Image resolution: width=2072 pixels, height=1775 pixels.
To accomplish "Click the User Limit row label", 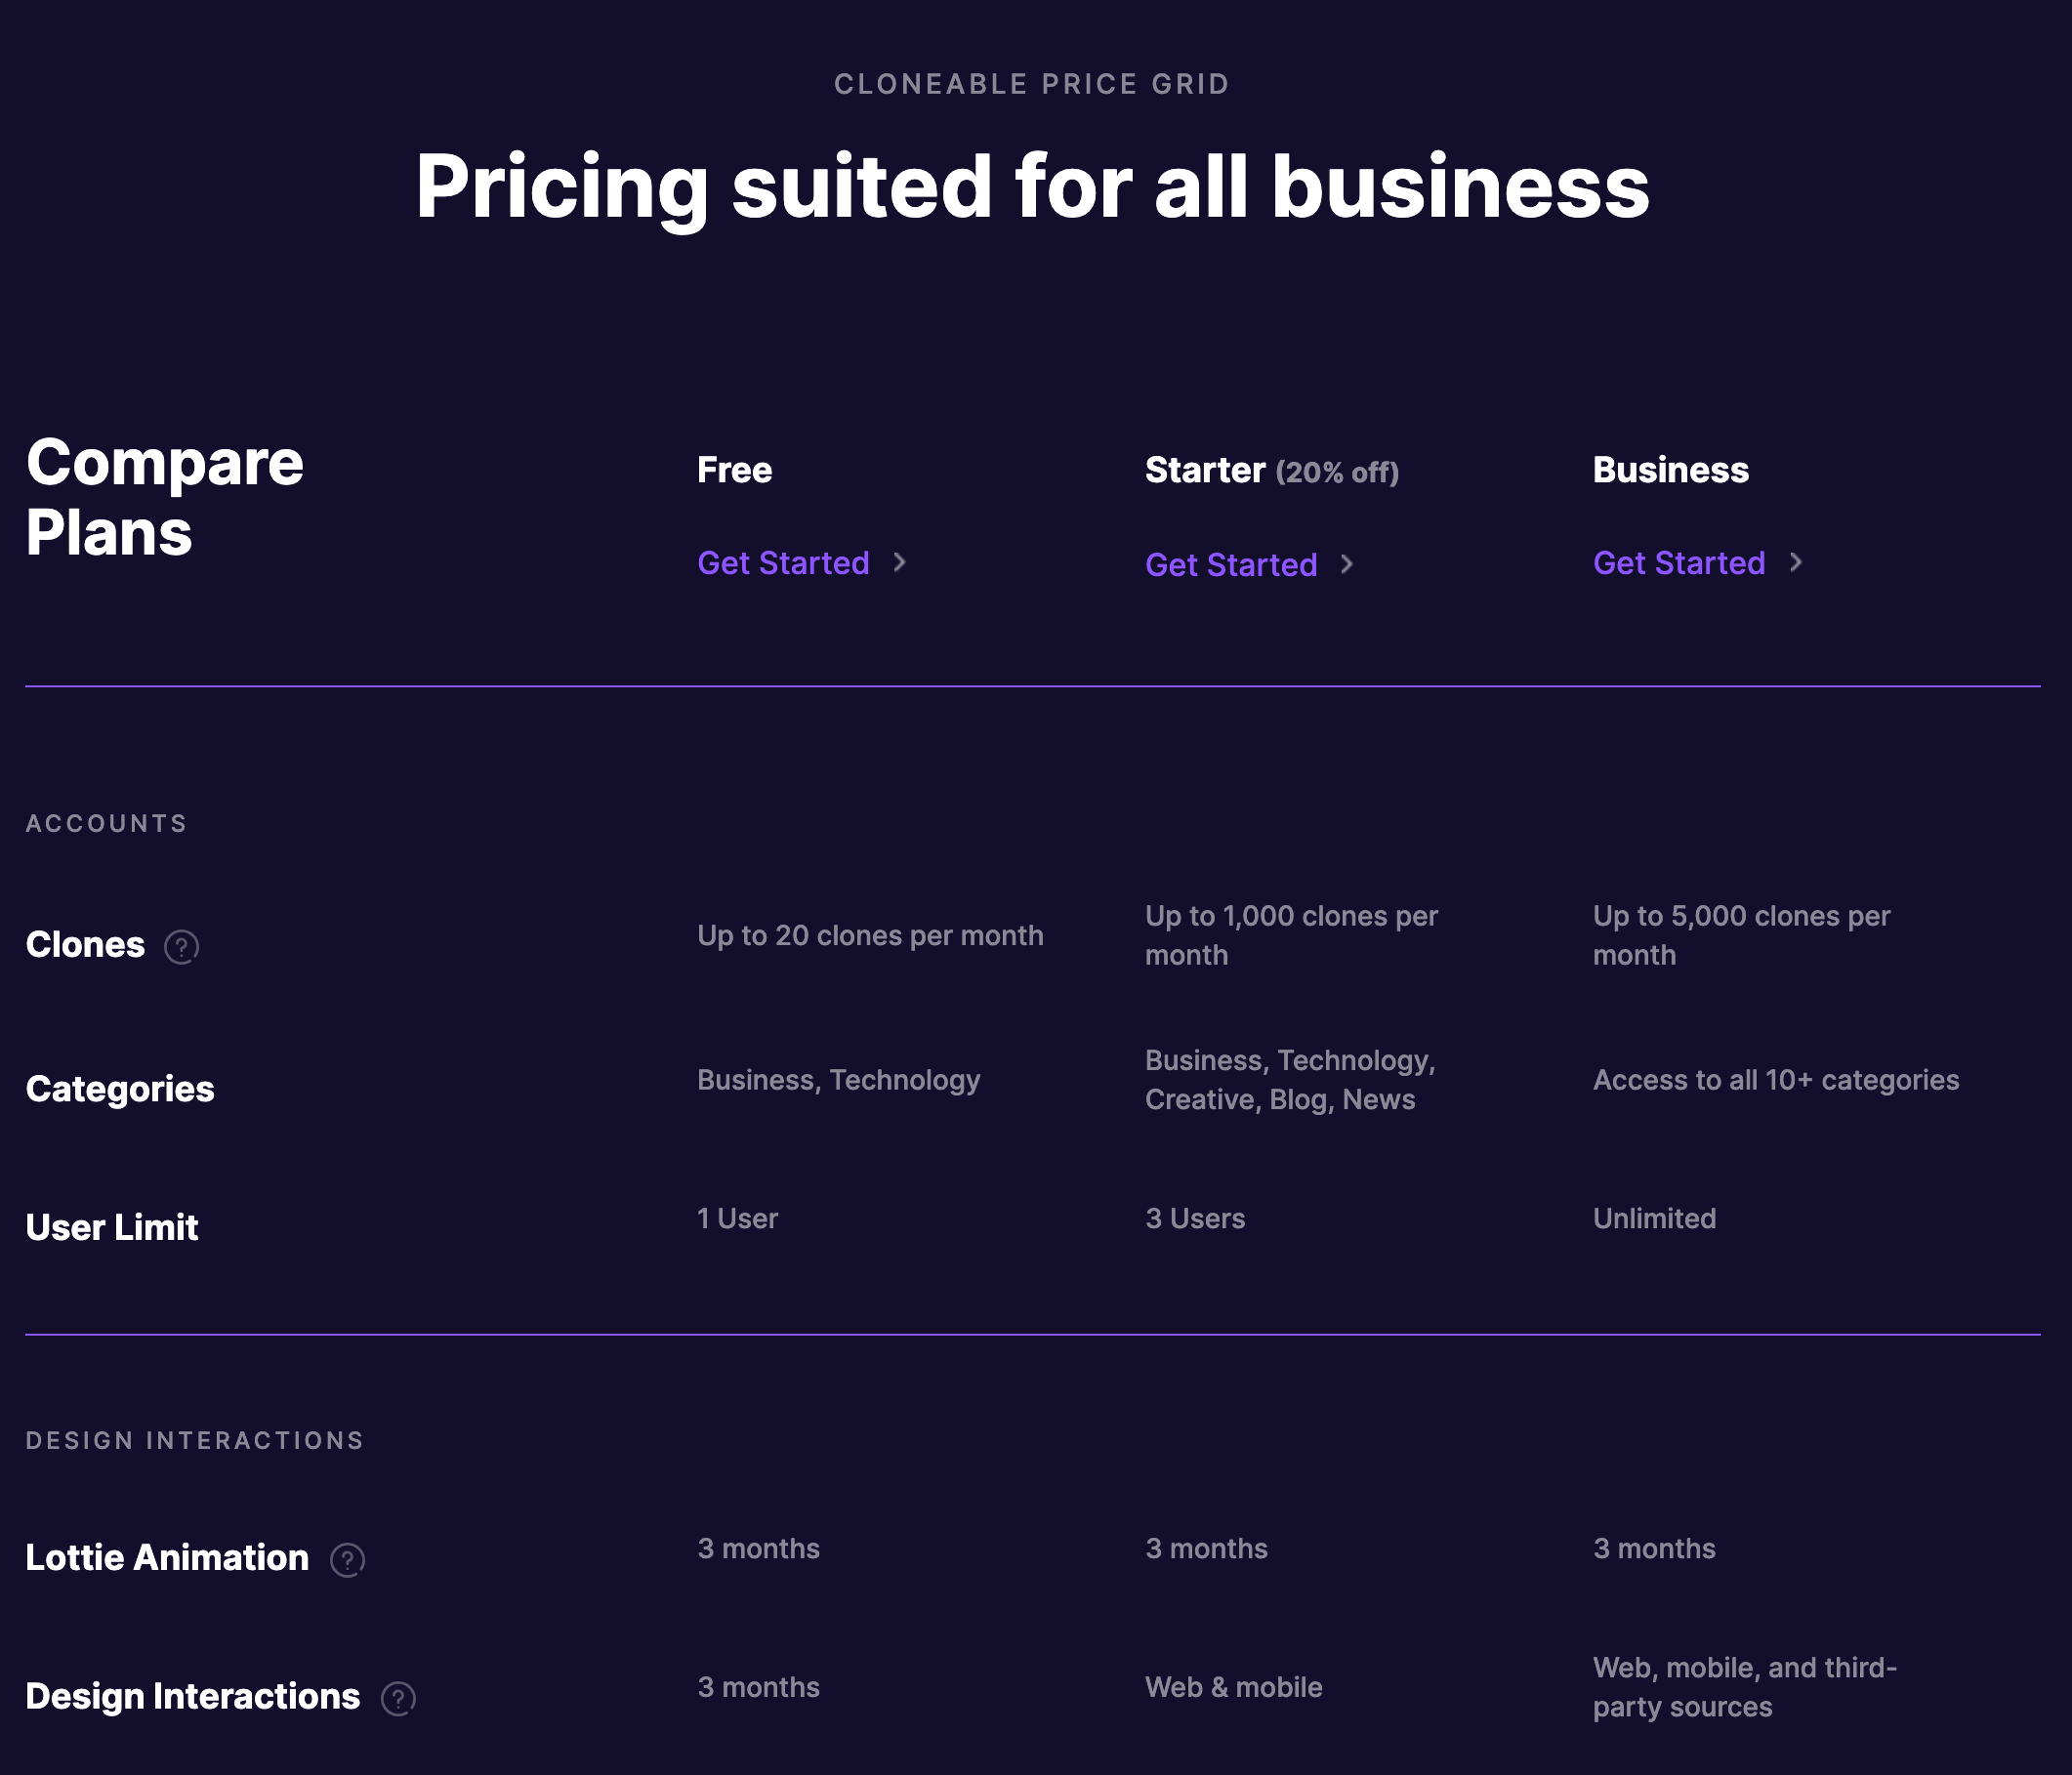I will (x=112, y=1227).
